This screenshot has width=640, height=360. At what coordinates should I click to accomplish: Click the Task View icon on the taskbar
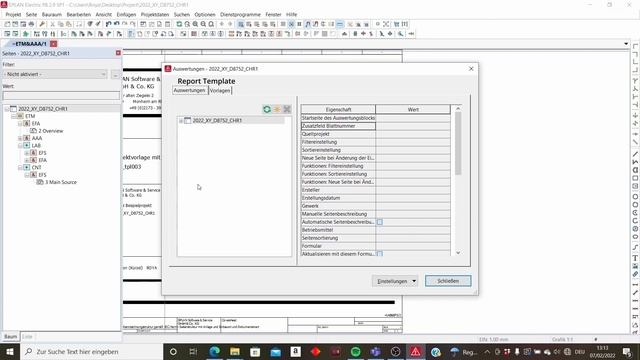193,351
